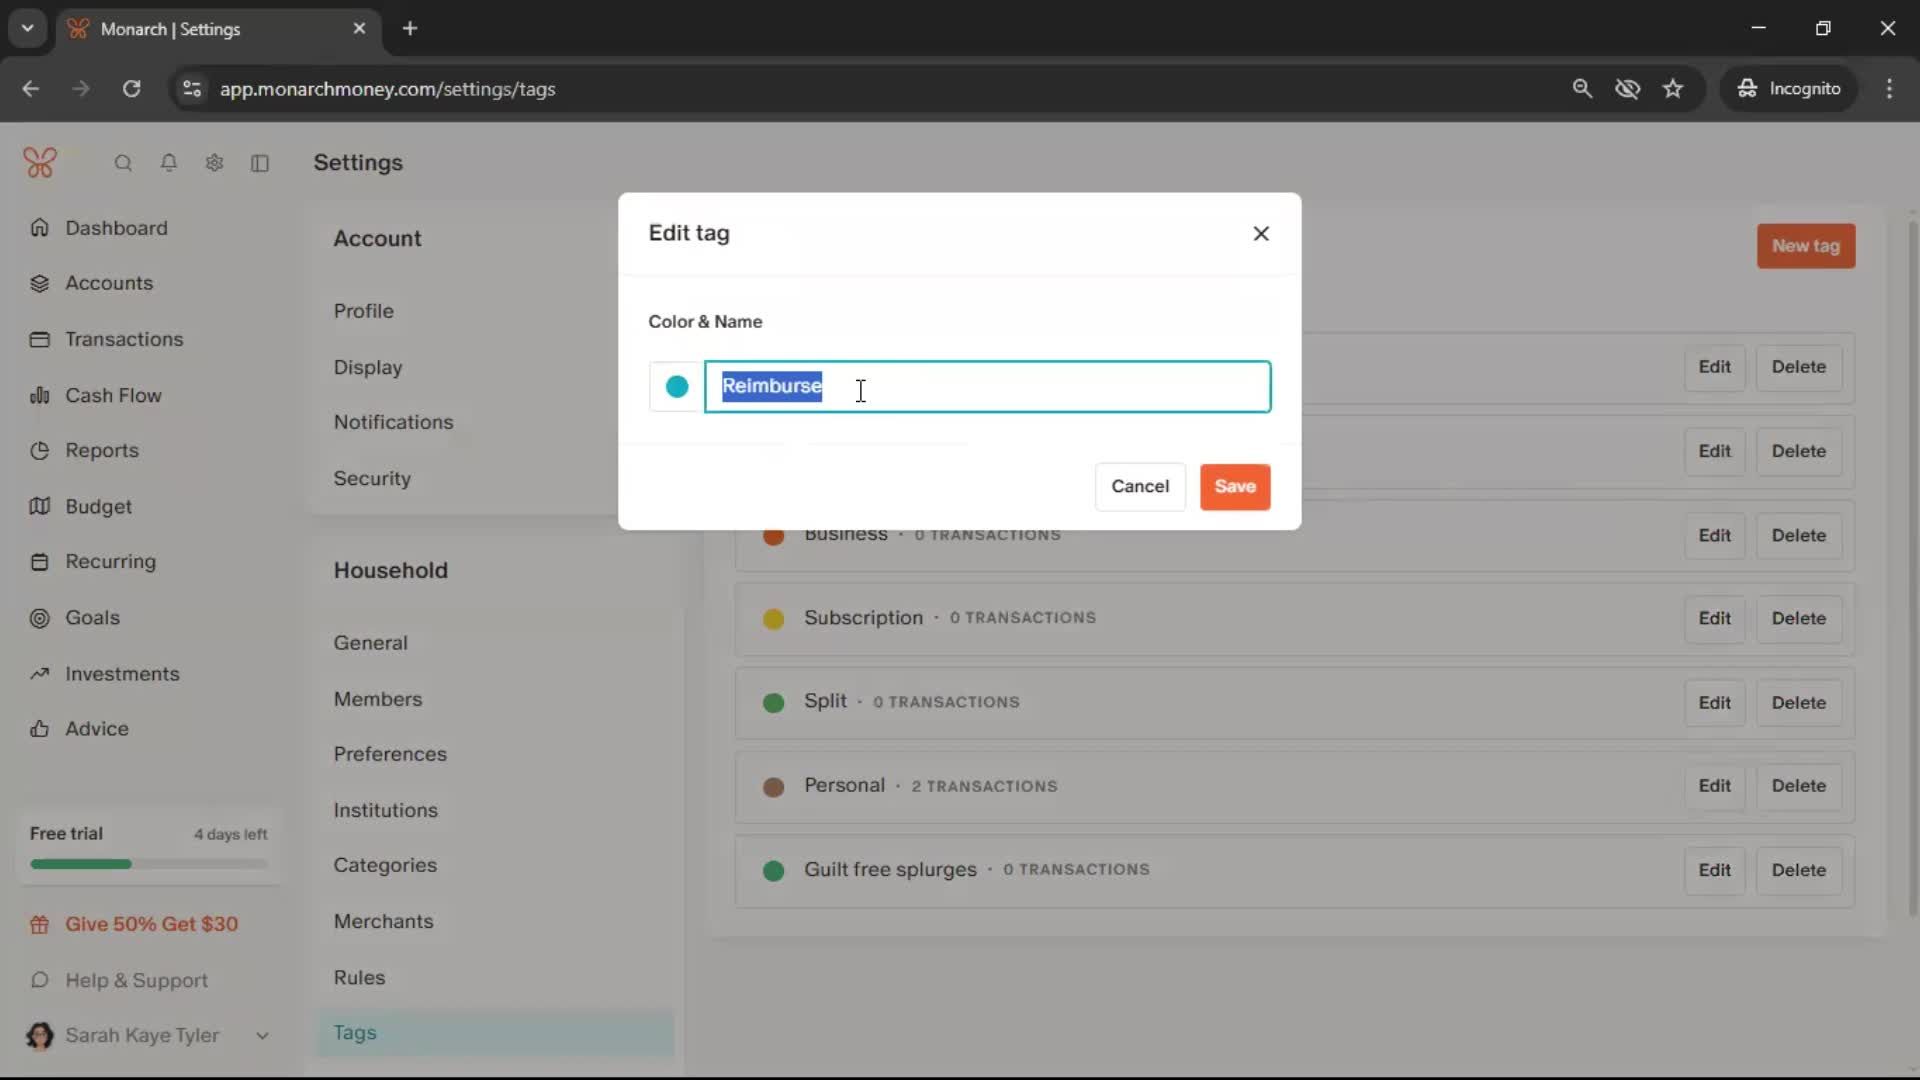Open the search magnifier icon in sidebar

pos(123,163)
